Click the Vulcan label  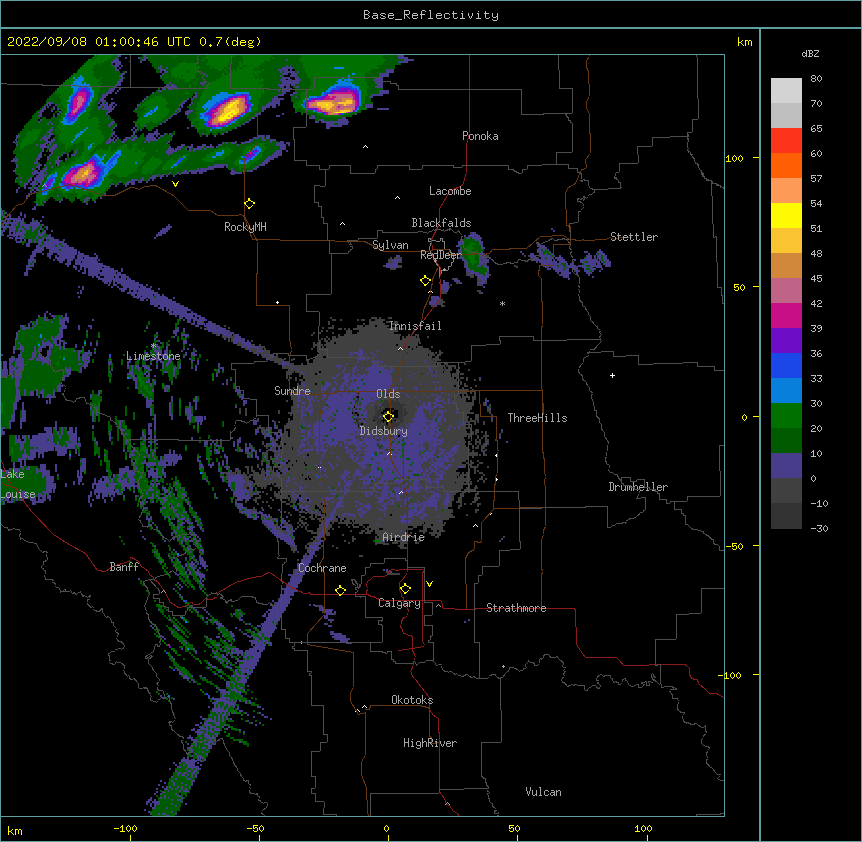click(543, 792)
